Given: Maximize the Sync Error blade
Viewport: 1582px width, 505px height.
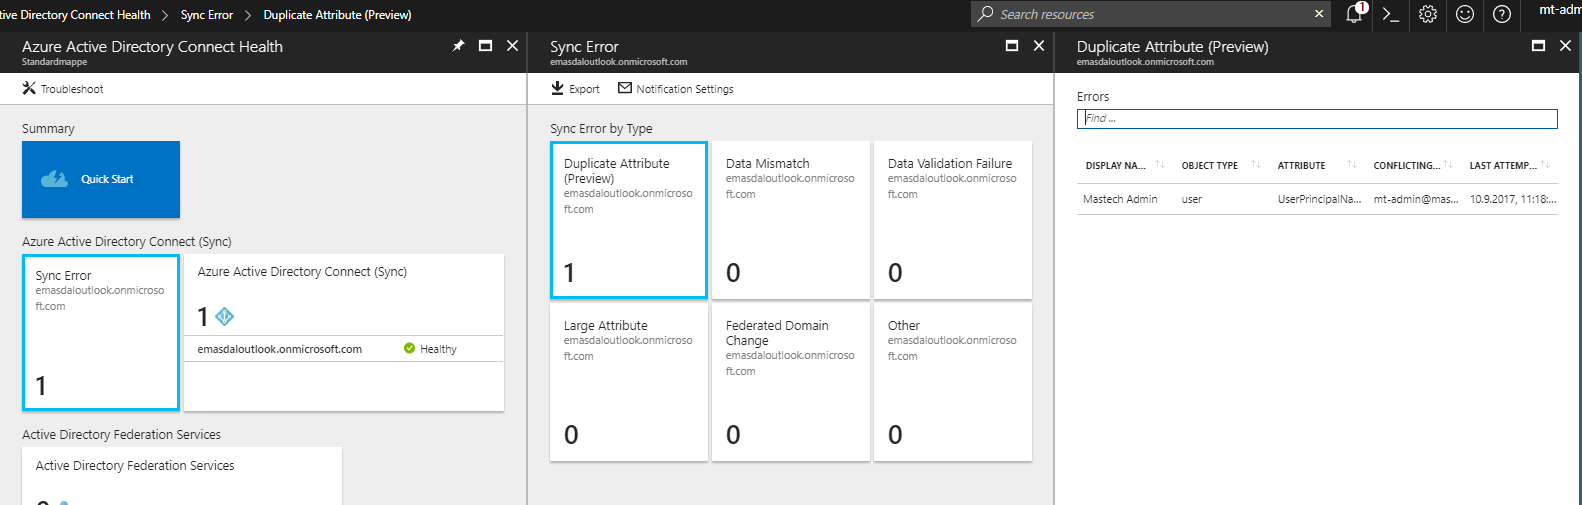Looking at the screenshot, I should click(1011, 46).
